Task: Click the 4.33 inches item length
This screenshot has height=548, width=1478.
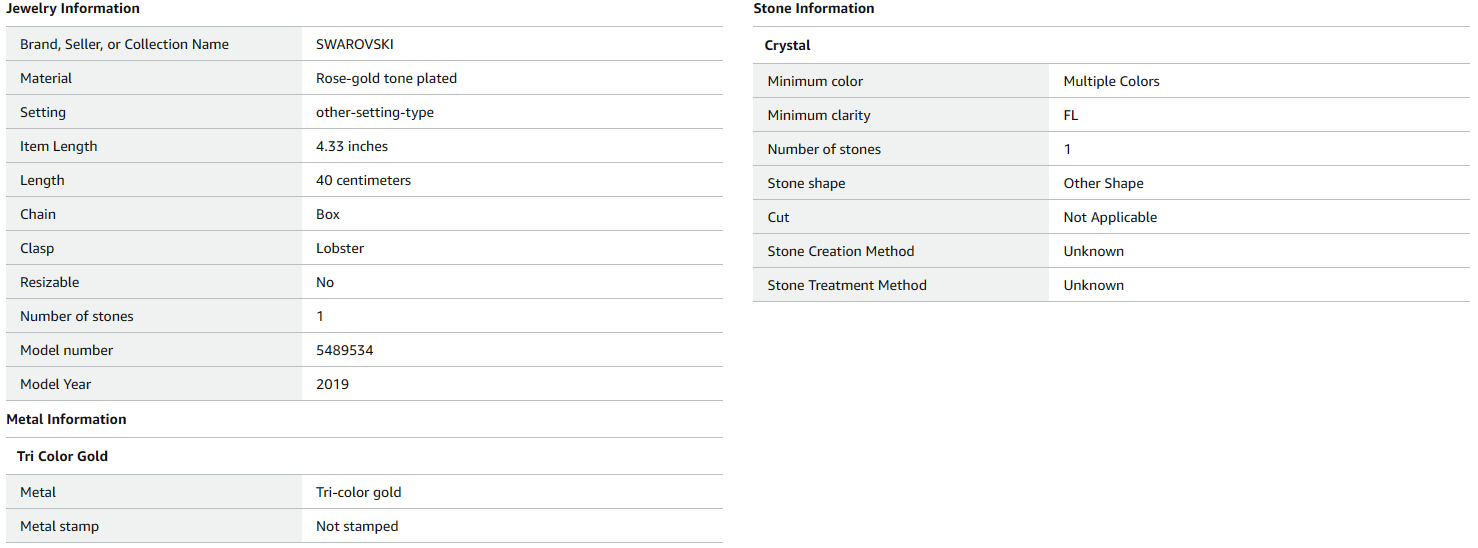Action: tap(352, 146)
